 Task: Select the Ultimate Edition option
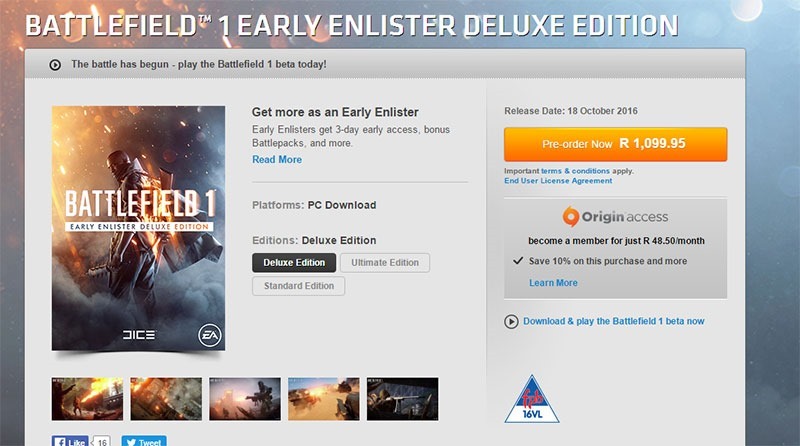tap(385, 263)
